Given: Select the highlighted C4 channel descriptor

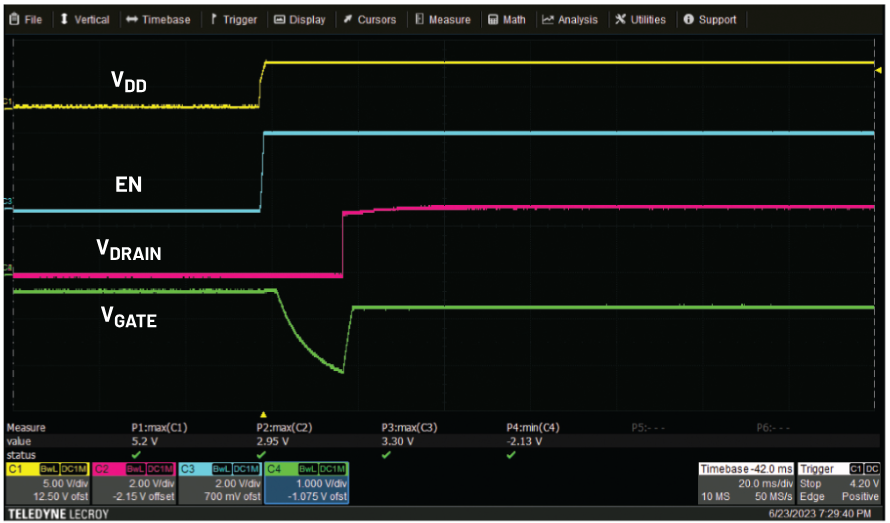Looking at the screenshot, I should pos(306,482).
